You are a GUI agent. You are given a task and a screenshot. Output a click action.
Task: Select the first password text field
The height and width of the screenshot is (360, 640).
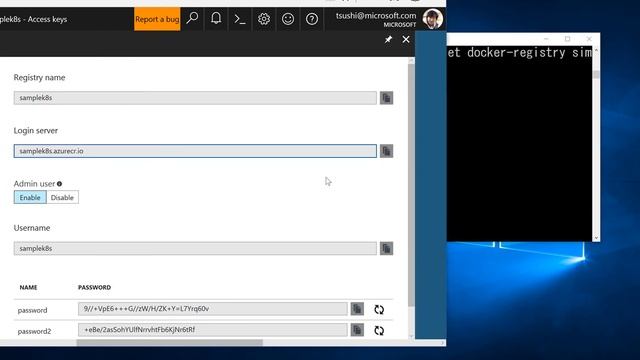[x=213, y=309]
